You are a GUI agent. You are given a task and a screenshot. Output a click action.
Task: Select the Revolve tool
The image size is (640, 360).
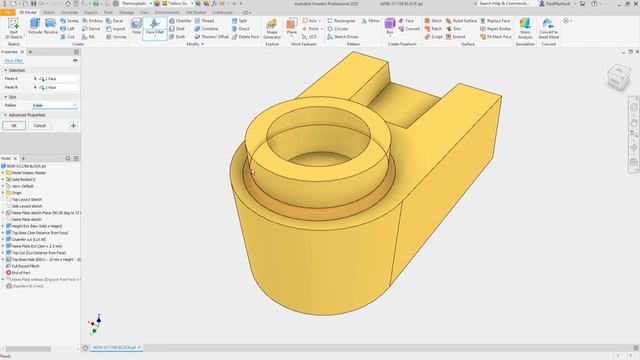[x=51, y=27]
